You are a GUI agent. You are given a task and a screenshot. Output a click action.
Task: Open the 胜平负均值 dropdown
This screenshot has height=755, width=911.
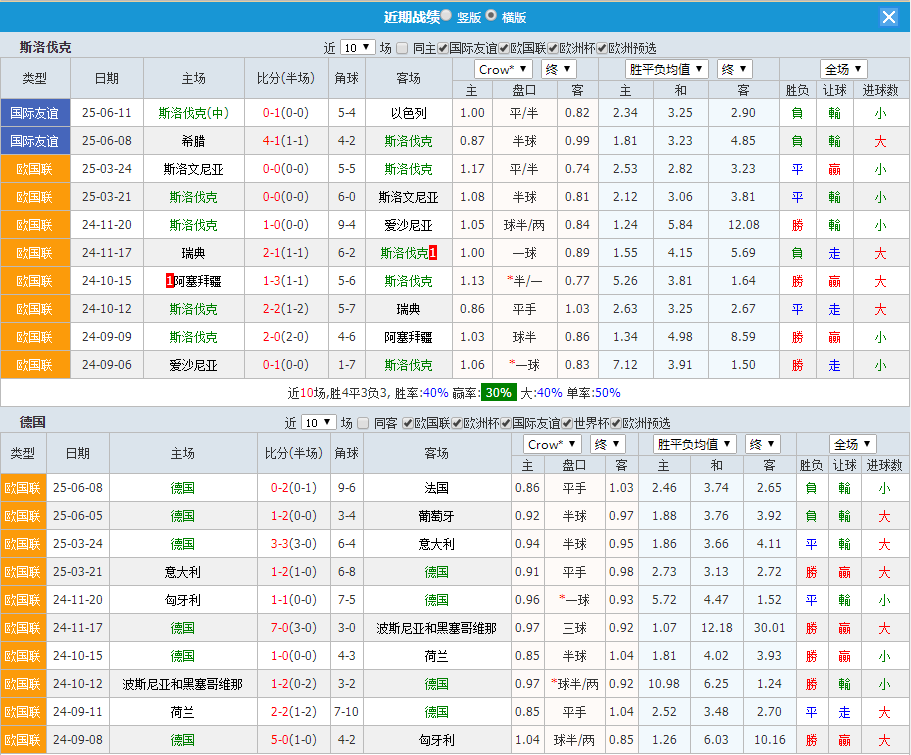[665, 68]
